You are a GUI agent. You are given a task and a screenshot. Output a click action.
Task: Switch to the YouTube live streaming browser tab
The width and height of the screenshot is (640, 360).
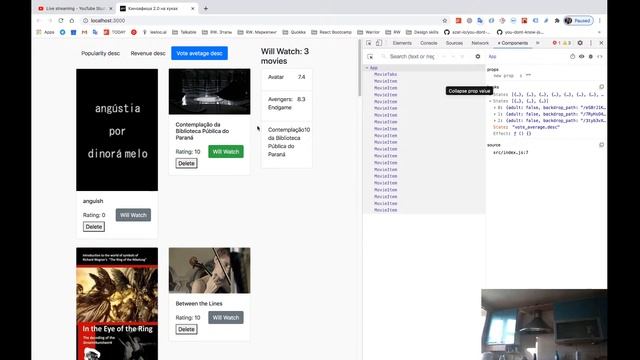click(x=75, y=8)
